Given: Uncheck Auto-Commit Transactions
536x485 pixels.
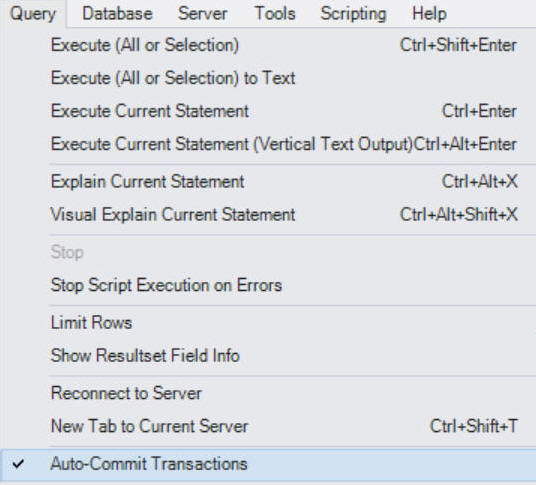Looking at the screenshot, I should pyautogui.click(x=269, y=464).
